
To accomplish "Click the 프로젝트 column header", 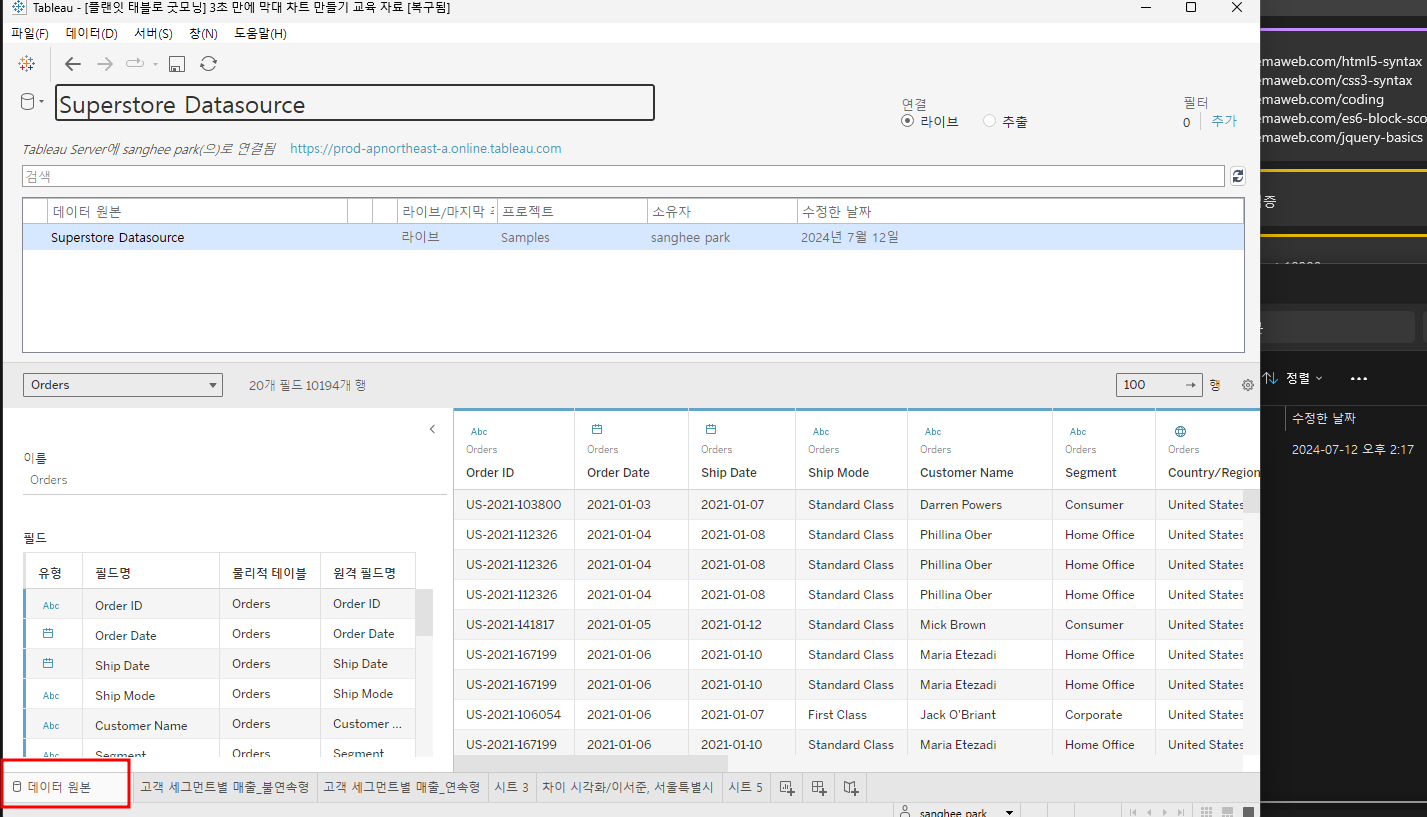I will coord(572,211).
